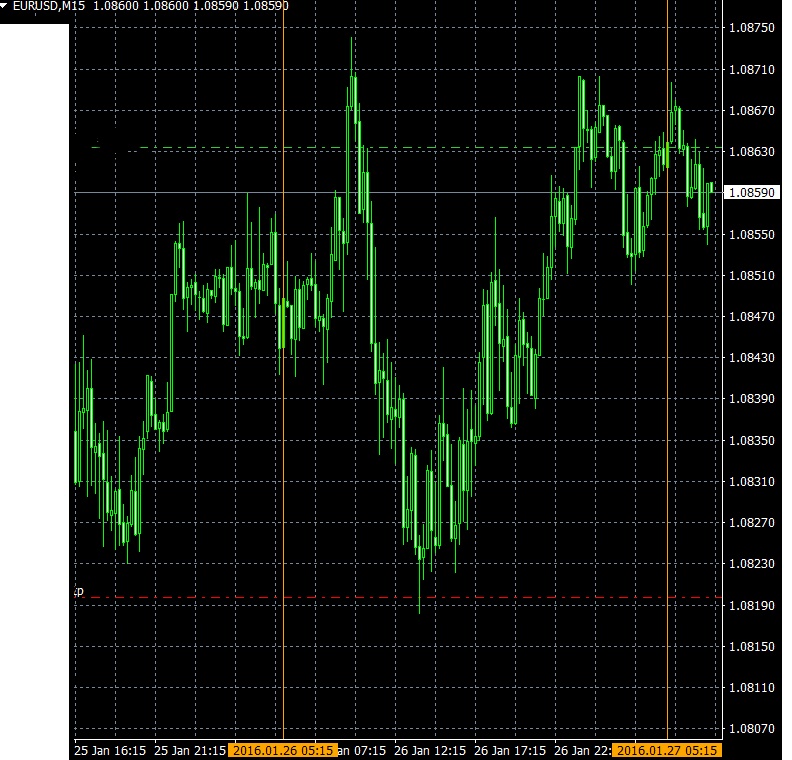The height and width of the screenshot is (760, 792).
Task: Click the 1.08550 price axis value
Action: (x=752, y=234)
